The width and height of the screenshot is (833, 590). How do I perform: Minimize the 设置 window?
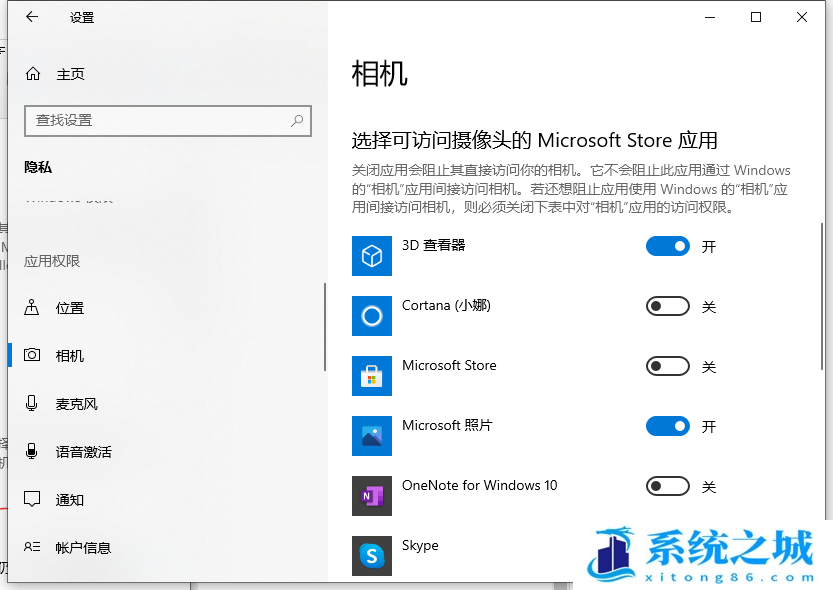click(x=710, y=18)
